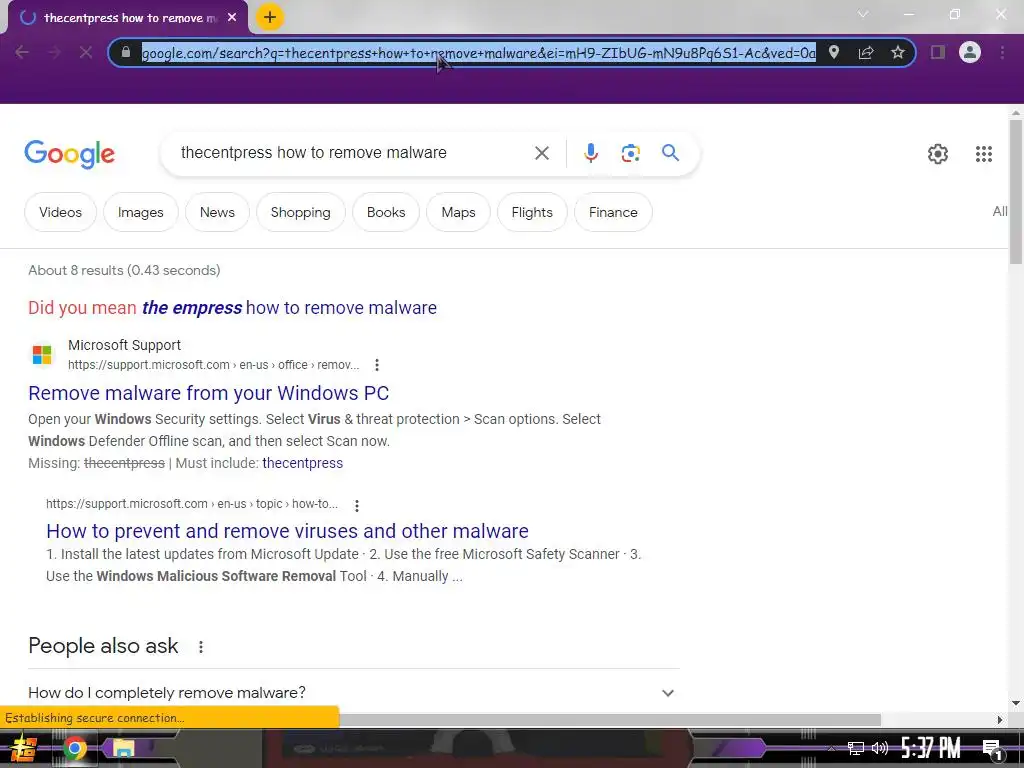The width and height of the screenshot is (1024, 768).
Task: Switch to Books results
Action: [x=386, y=212]
